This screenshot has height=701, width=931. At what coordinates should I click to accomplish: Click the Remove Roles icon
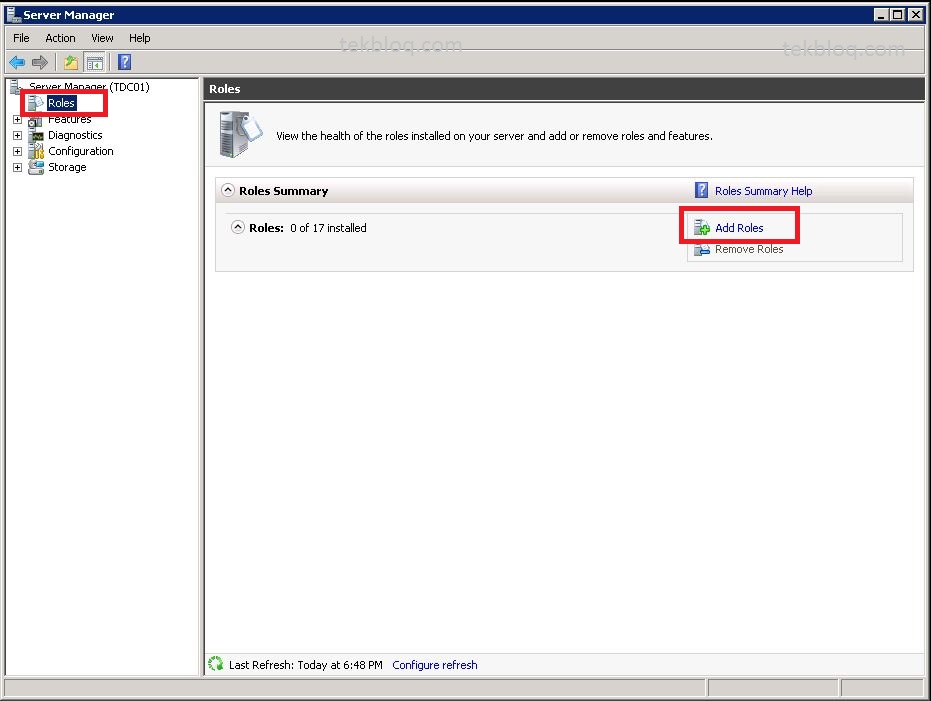click(x=702, y=249)
